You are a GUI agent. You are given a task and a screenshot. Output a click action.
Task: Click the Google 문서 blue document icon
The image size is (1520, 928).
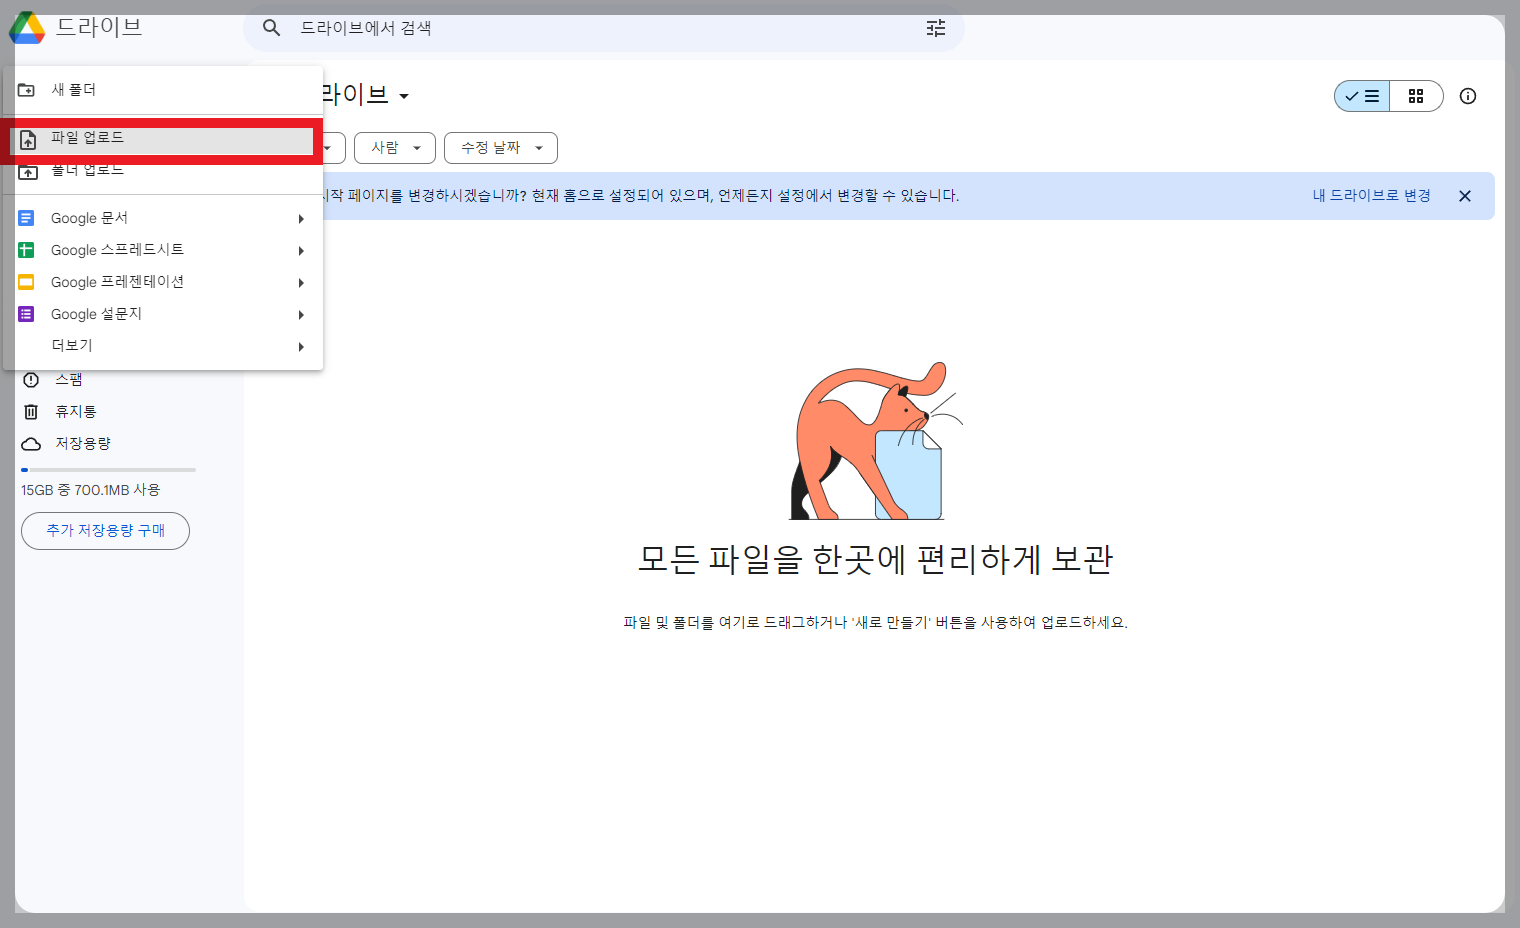[x=27, y=218]
